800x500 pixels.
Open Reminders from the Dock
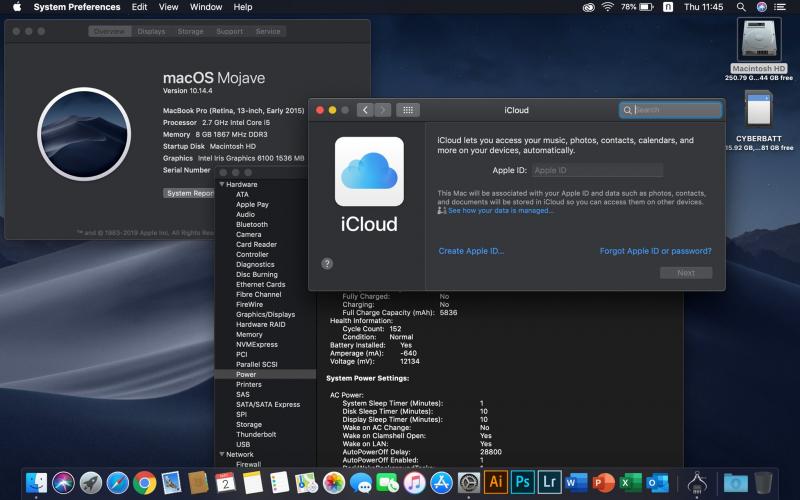pos(280,482)
